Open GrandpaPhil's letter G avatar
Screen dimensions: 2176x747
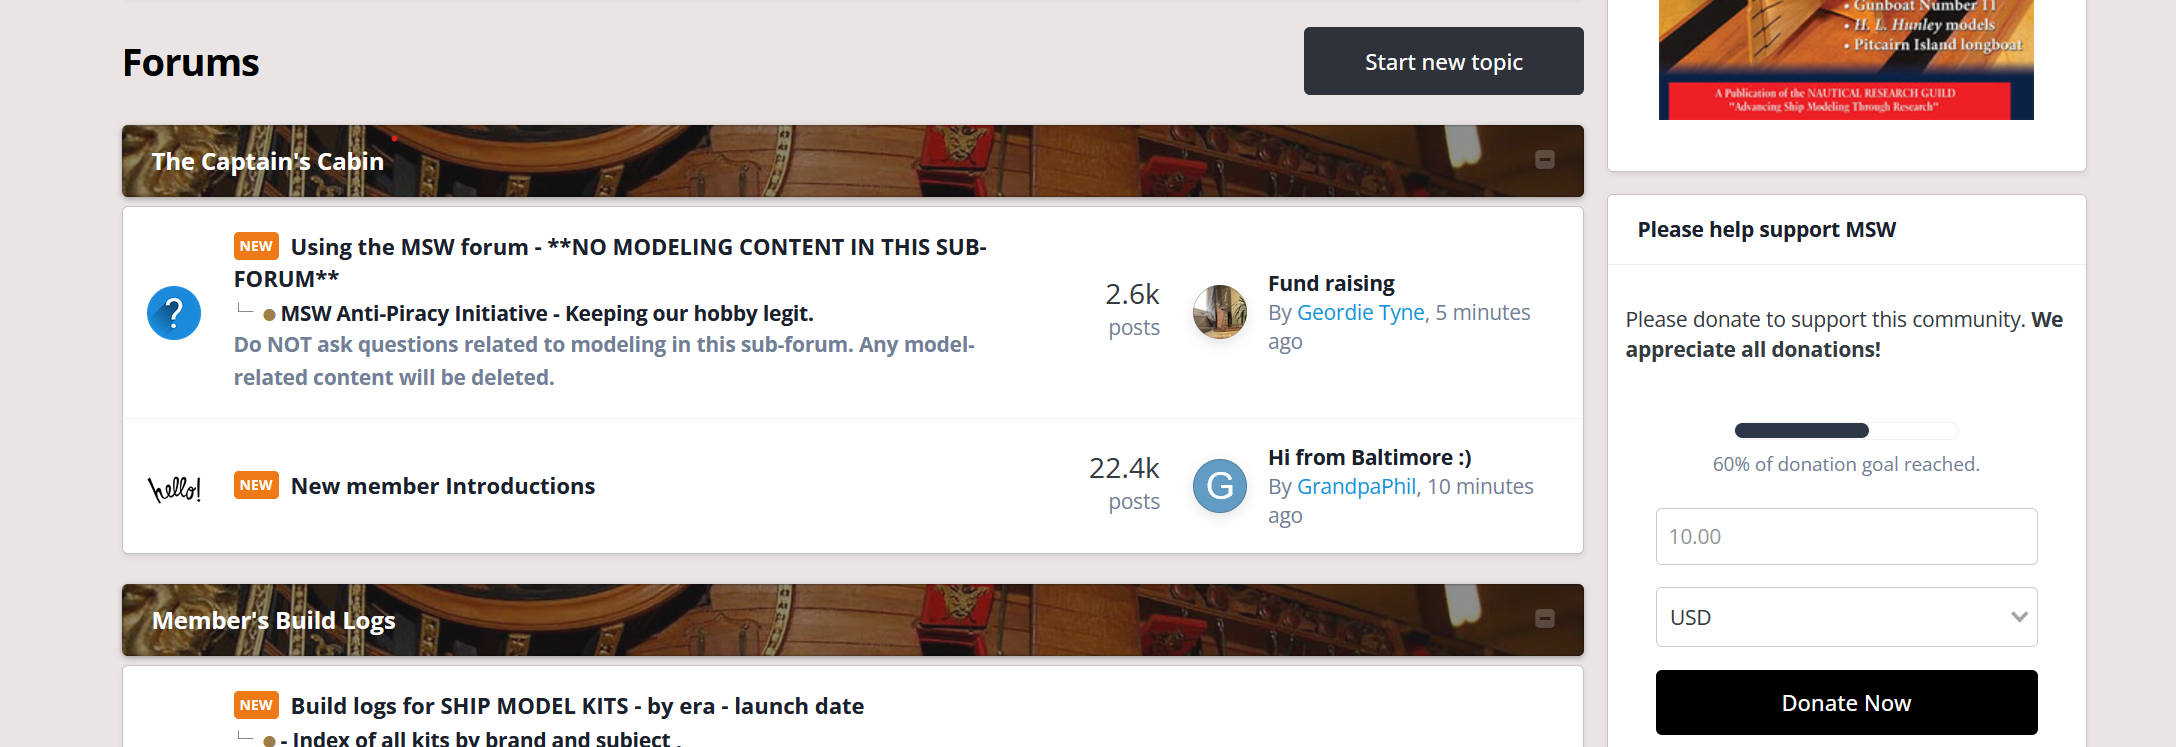[1220, 486]
